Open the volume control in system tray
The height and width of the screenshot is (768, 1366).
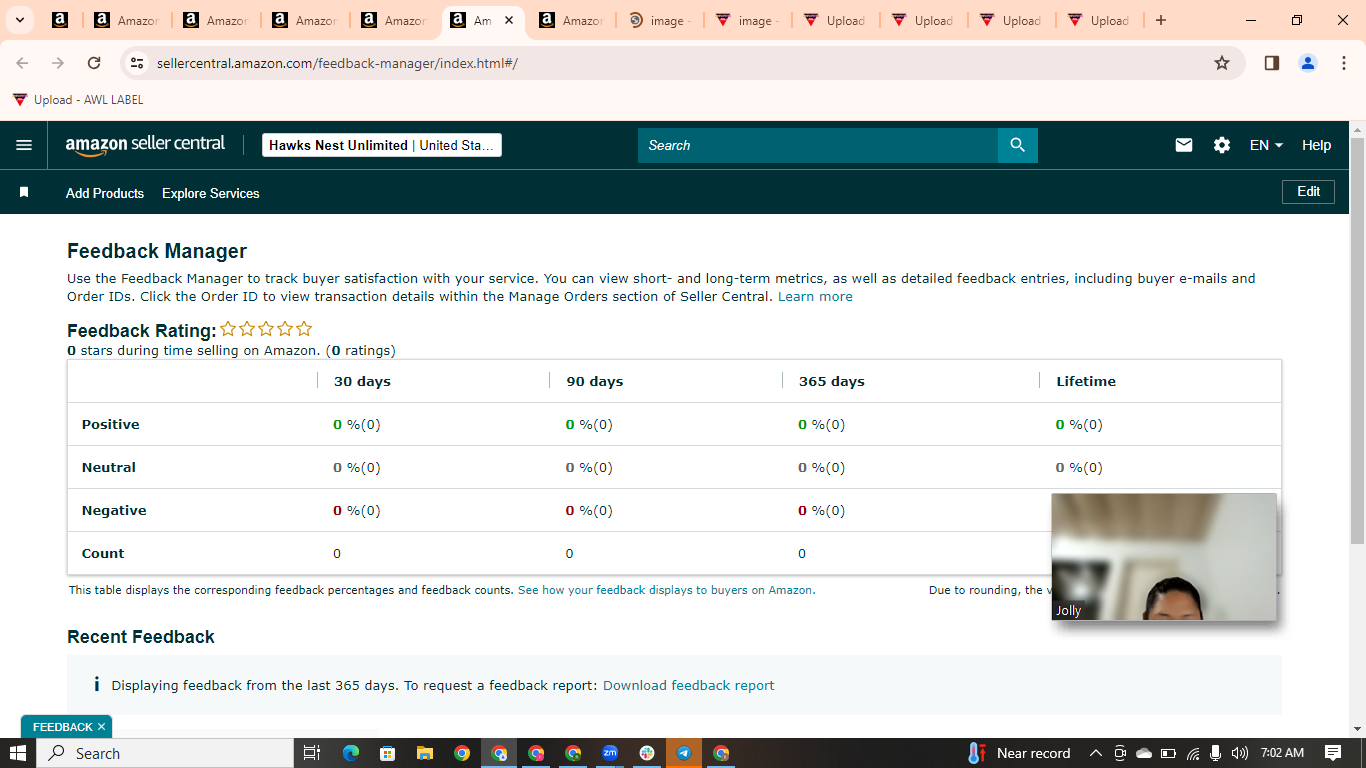pyautogui.click(x=1240, y=753)
